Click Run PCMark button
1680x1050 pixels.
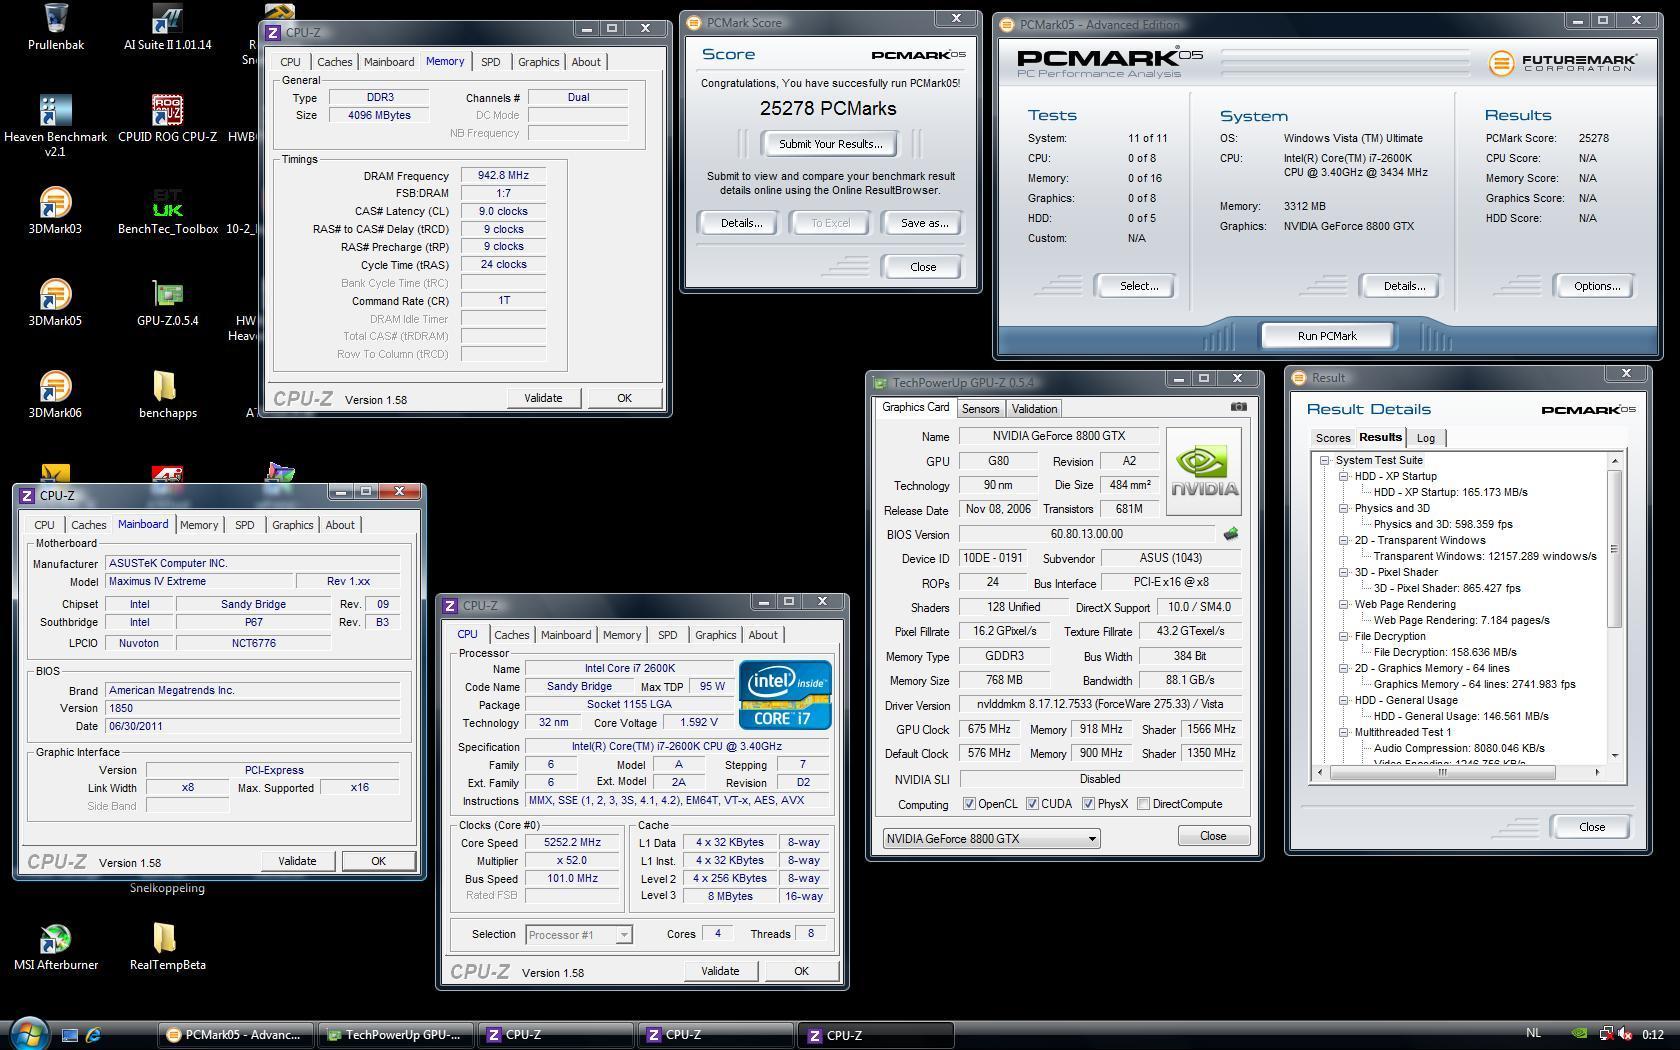click(x=1327, y=336)
